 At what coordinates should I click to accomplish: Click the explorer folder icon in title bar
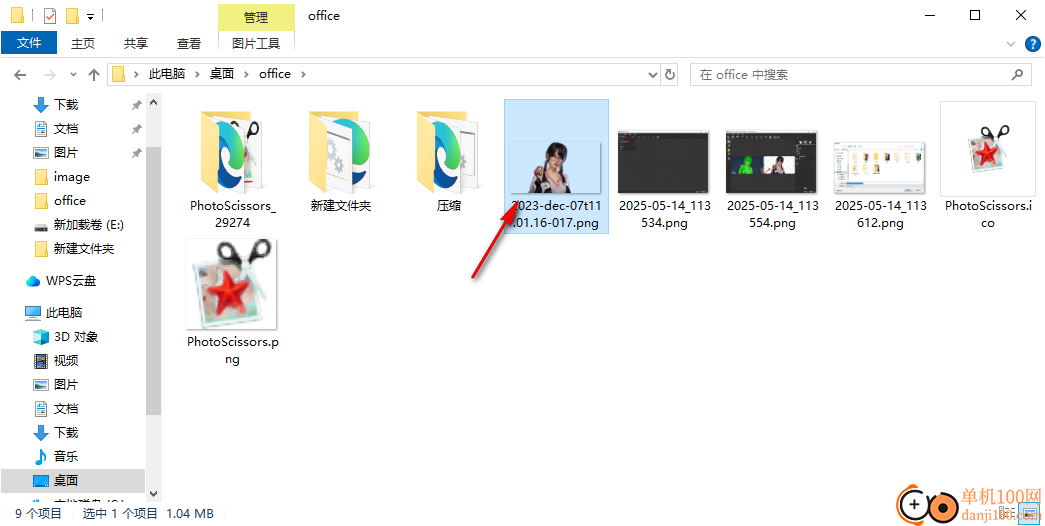tap(18, 15)
